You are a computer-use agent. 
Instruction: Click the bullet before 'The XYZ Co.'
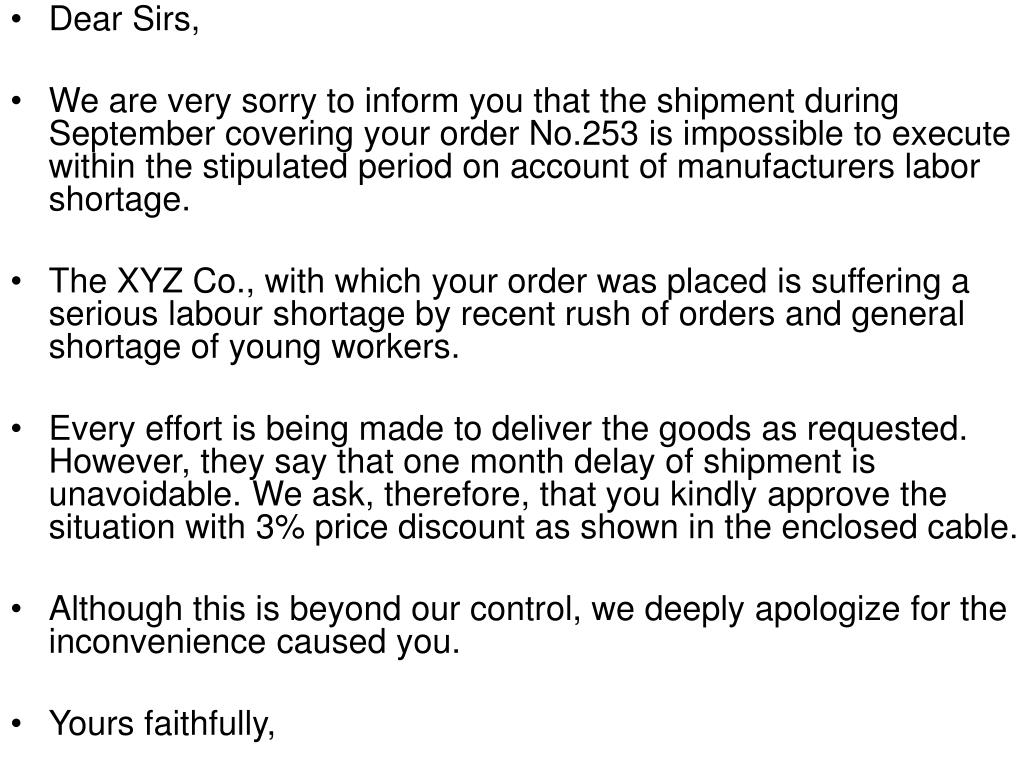[x=16, y=282]
